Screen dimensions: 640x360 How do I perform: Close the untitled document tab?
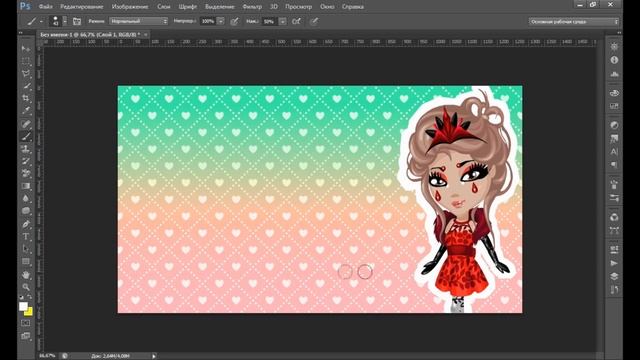click(146, 35)
